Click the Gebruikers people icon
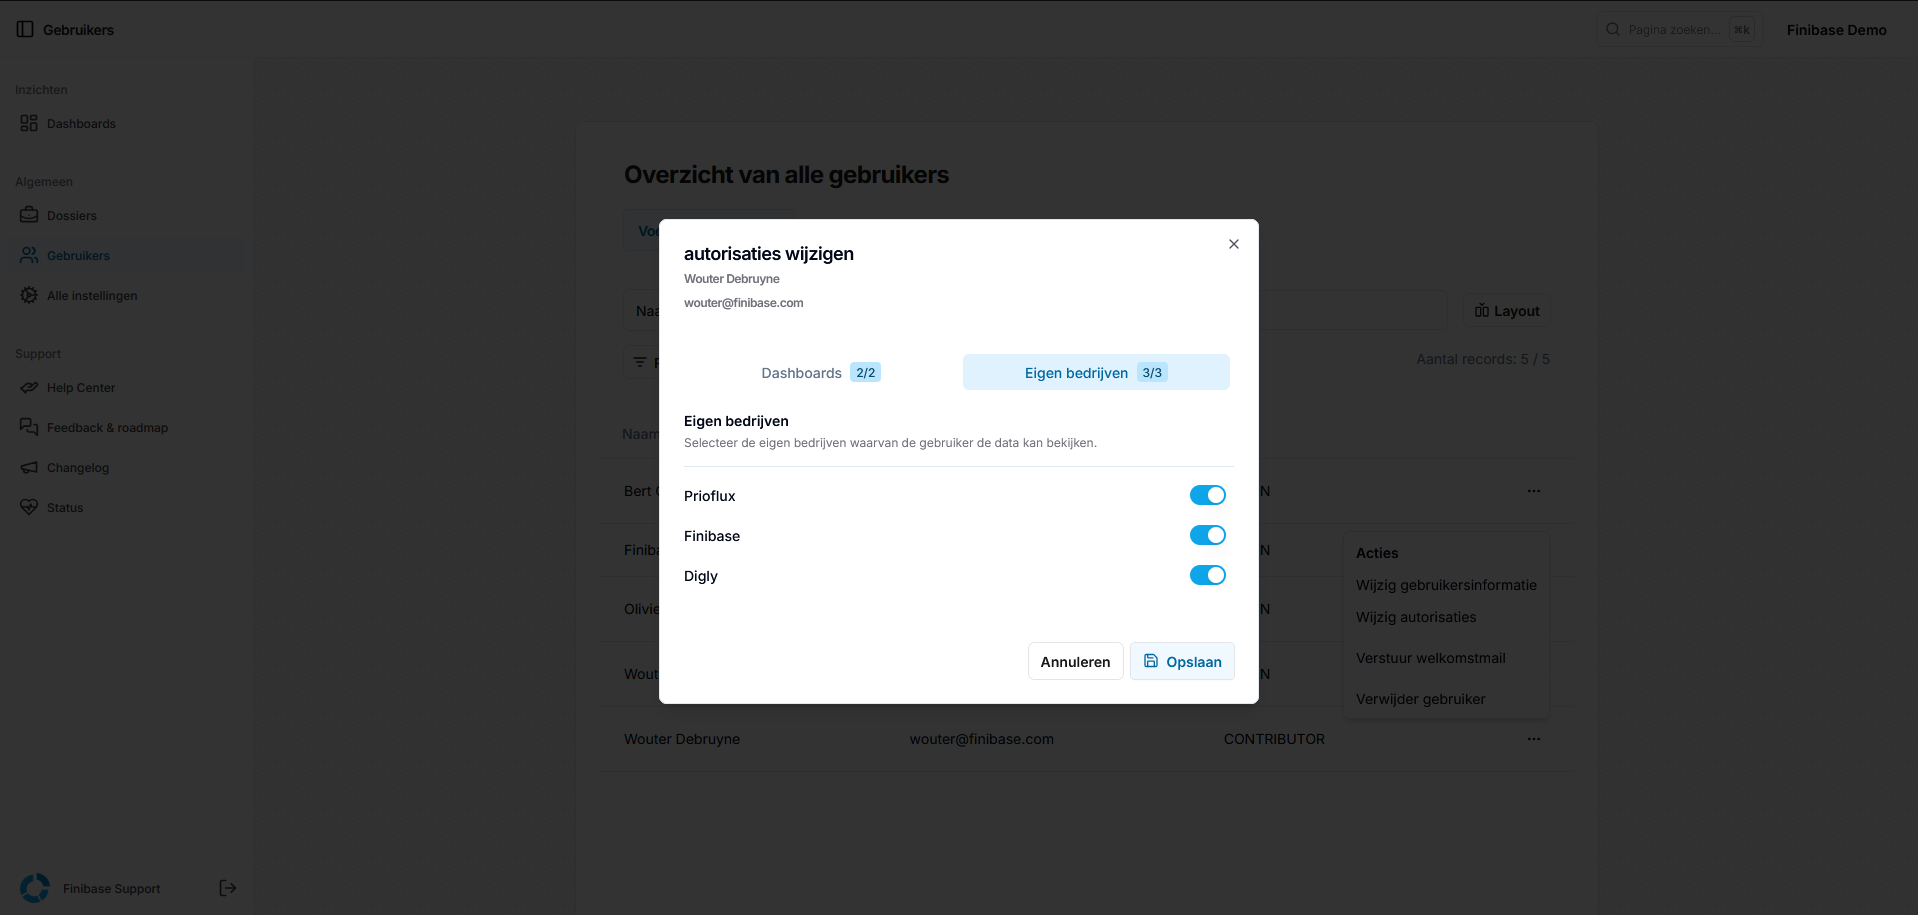Screen dimensions: 1918x915 pos(29,255)
